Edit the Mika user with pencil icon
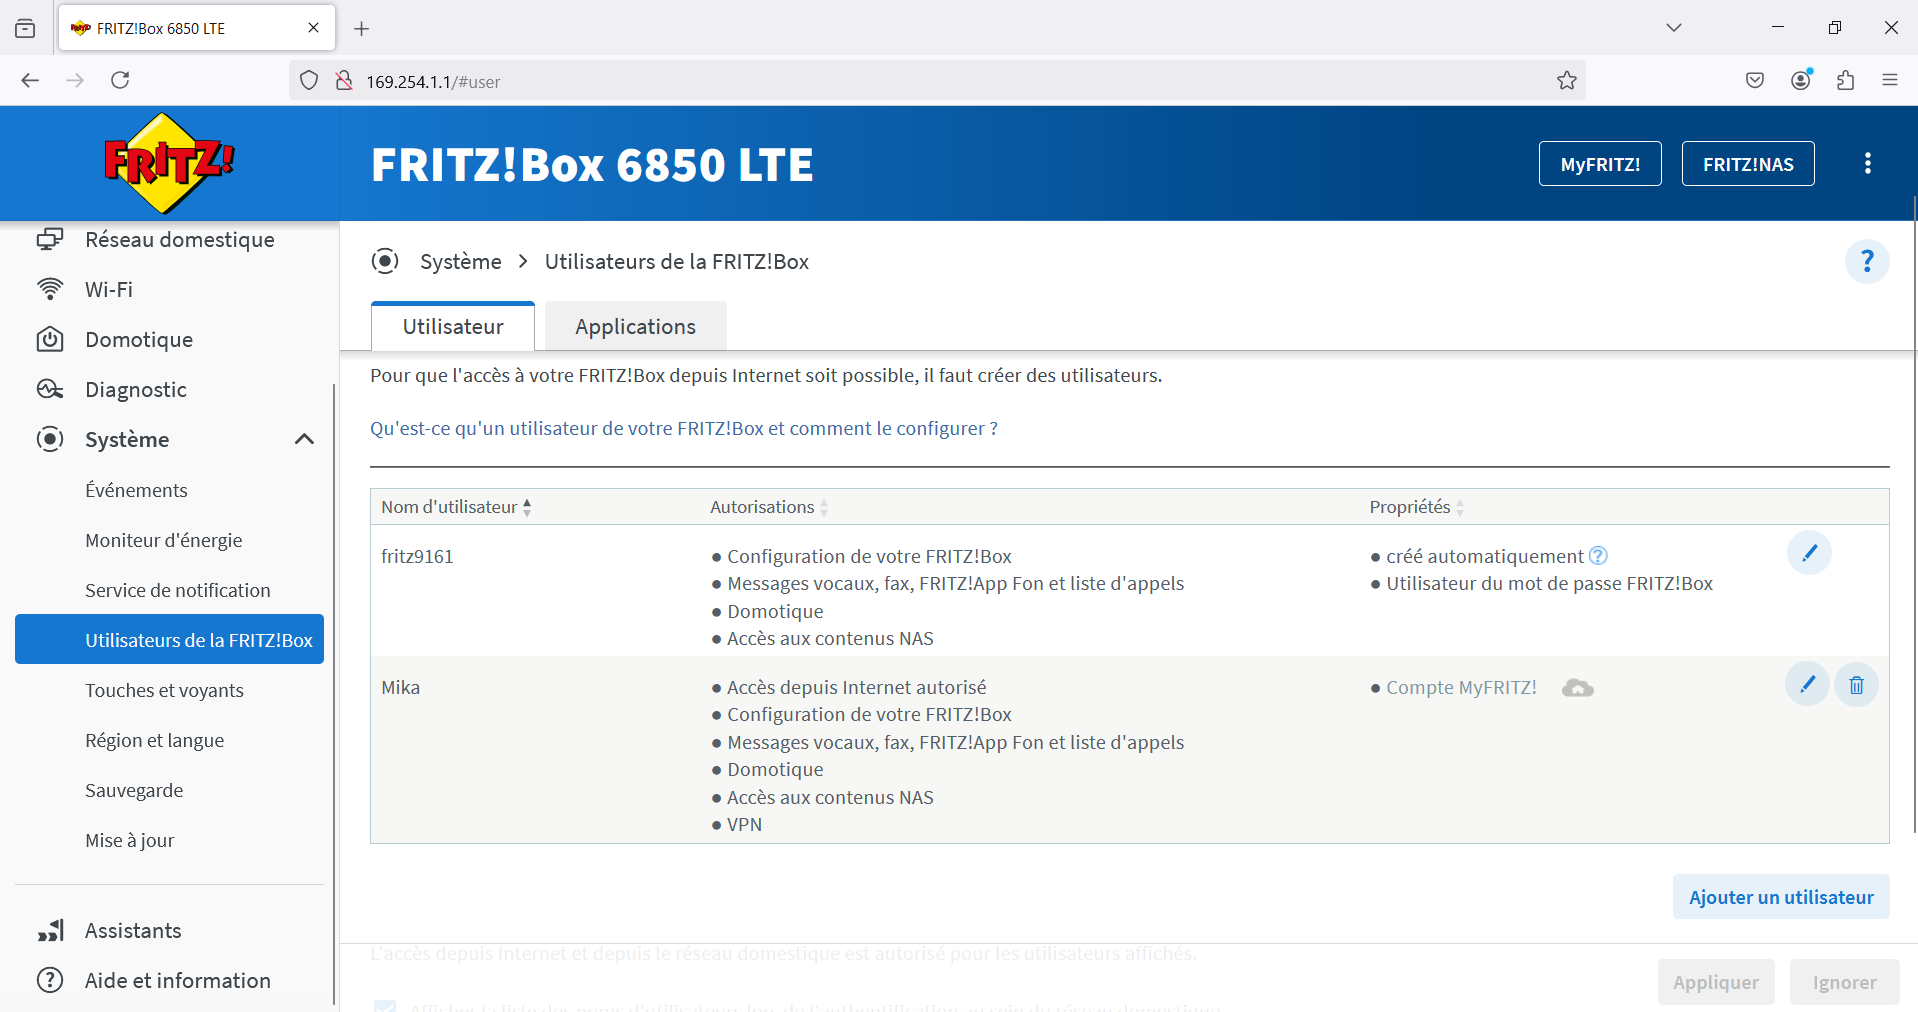 pyautogui.click(x=1807, y=684)
